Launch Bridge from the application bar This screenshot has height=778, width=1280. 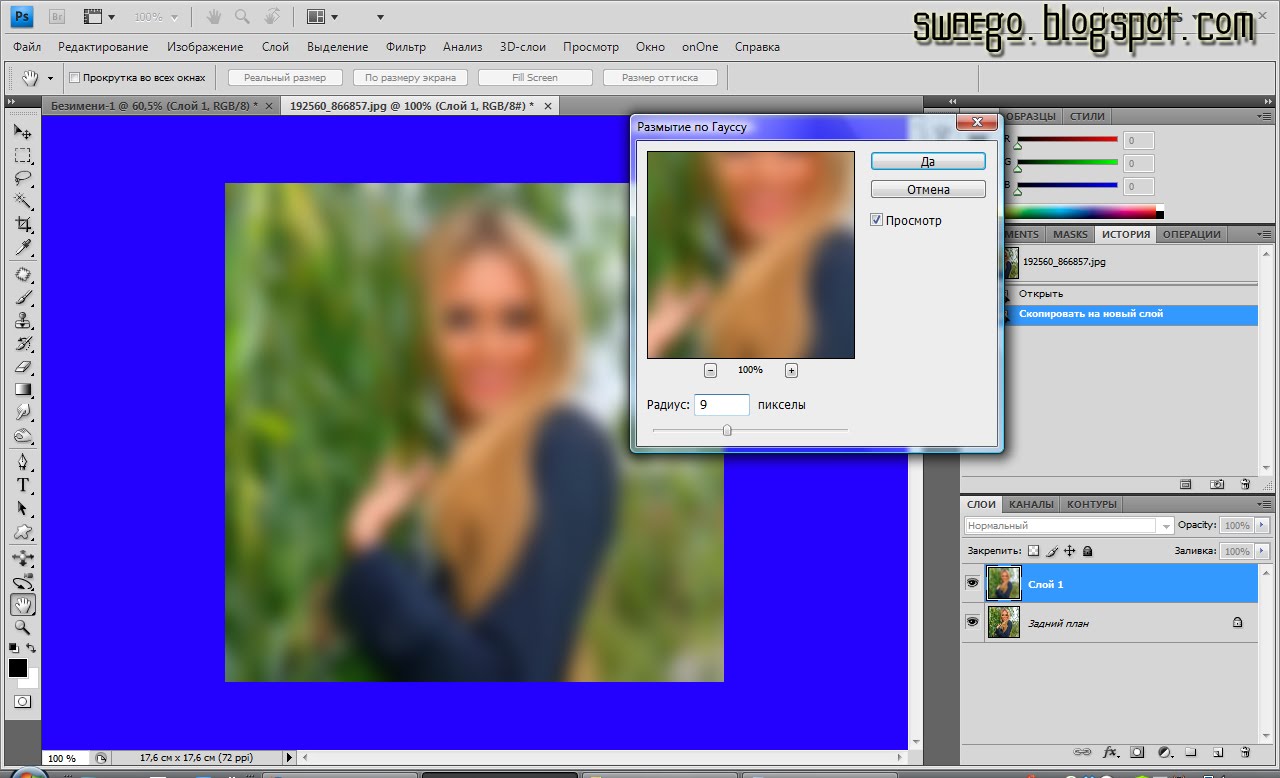pos(57,16)
